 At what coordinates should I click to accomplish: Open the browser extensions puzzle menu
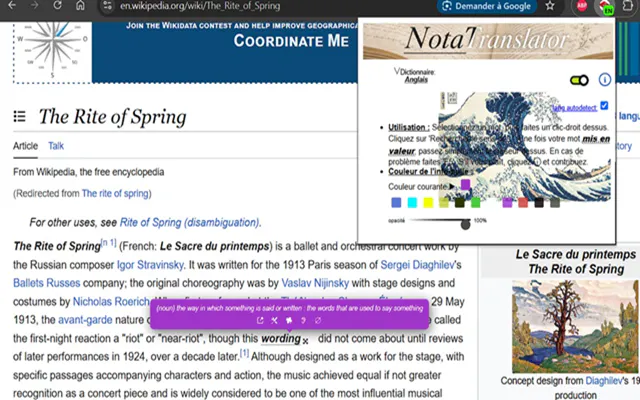click(x=628, y=6)
